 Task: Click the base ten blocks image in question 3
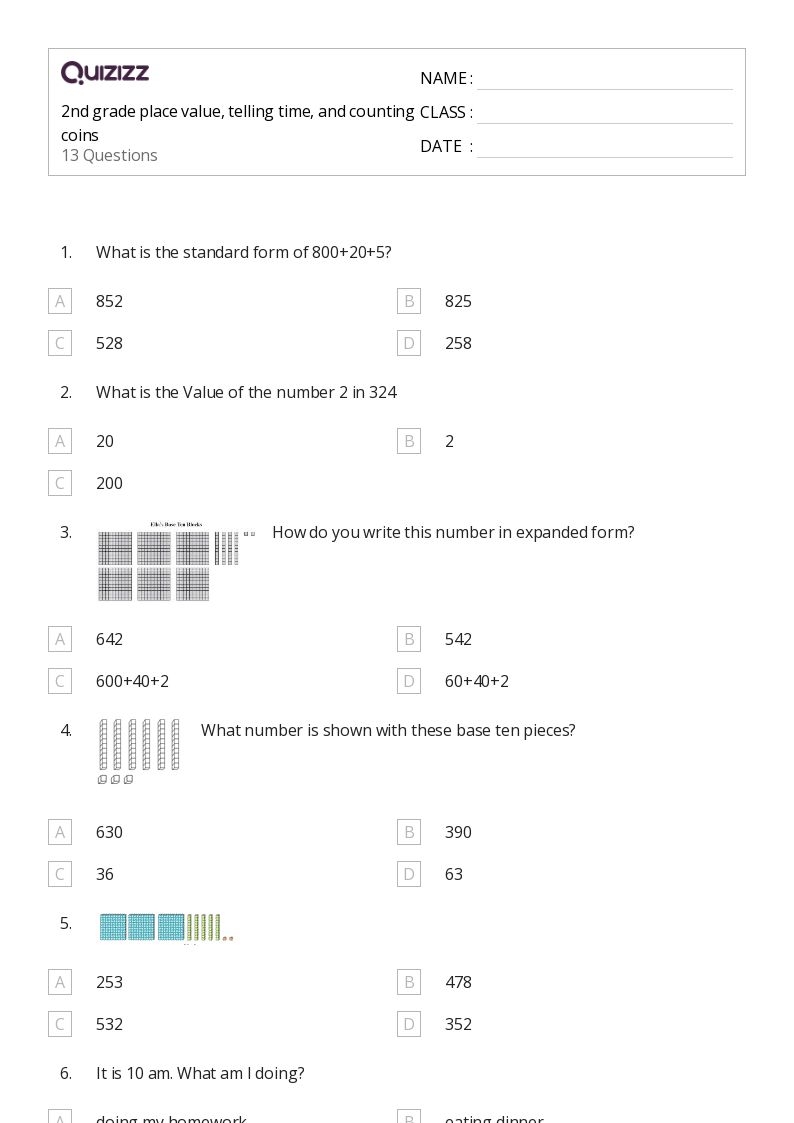click(176, 561)
